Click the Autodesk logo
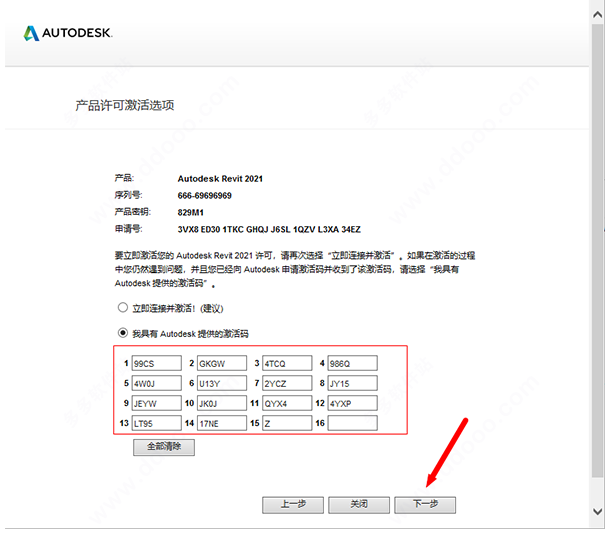The height and width of the screenshot is (534, 609). [x=68, y=33]
